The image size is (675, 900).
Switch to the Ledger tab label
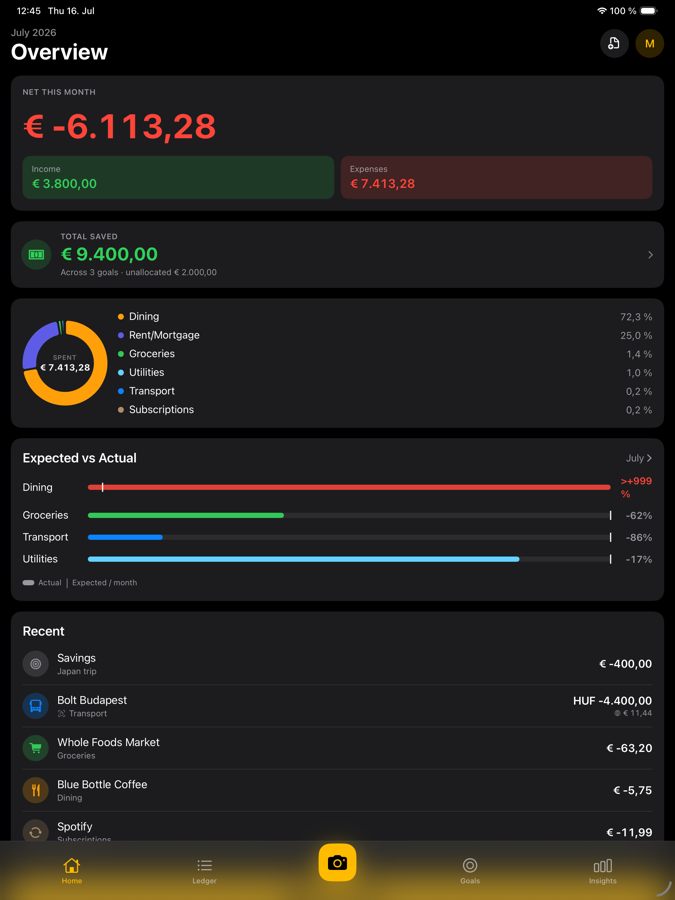[x=204, y=881]
